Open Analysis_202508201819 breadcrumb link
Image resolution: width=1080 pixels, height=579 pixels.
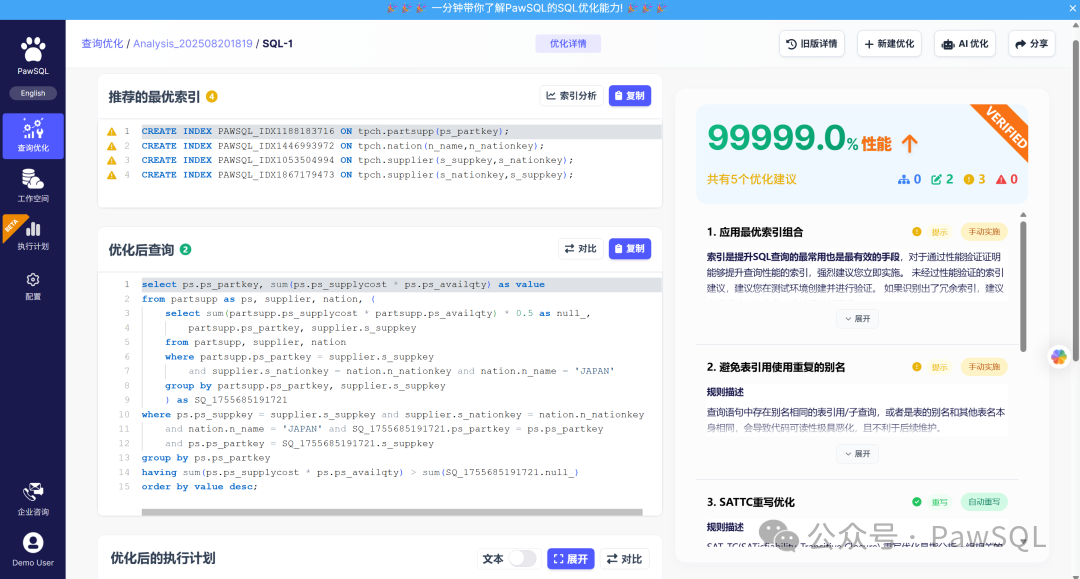click(193, 43)
